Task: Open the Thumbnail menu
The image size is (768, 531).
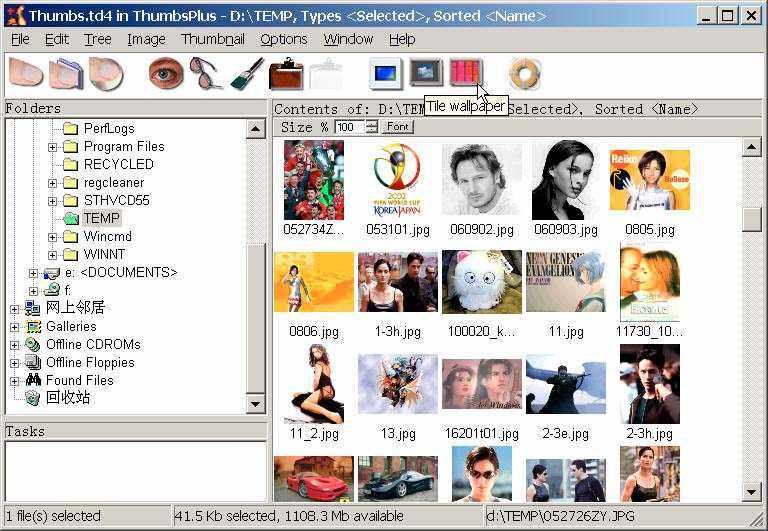Action: click(x=213, y=39)
